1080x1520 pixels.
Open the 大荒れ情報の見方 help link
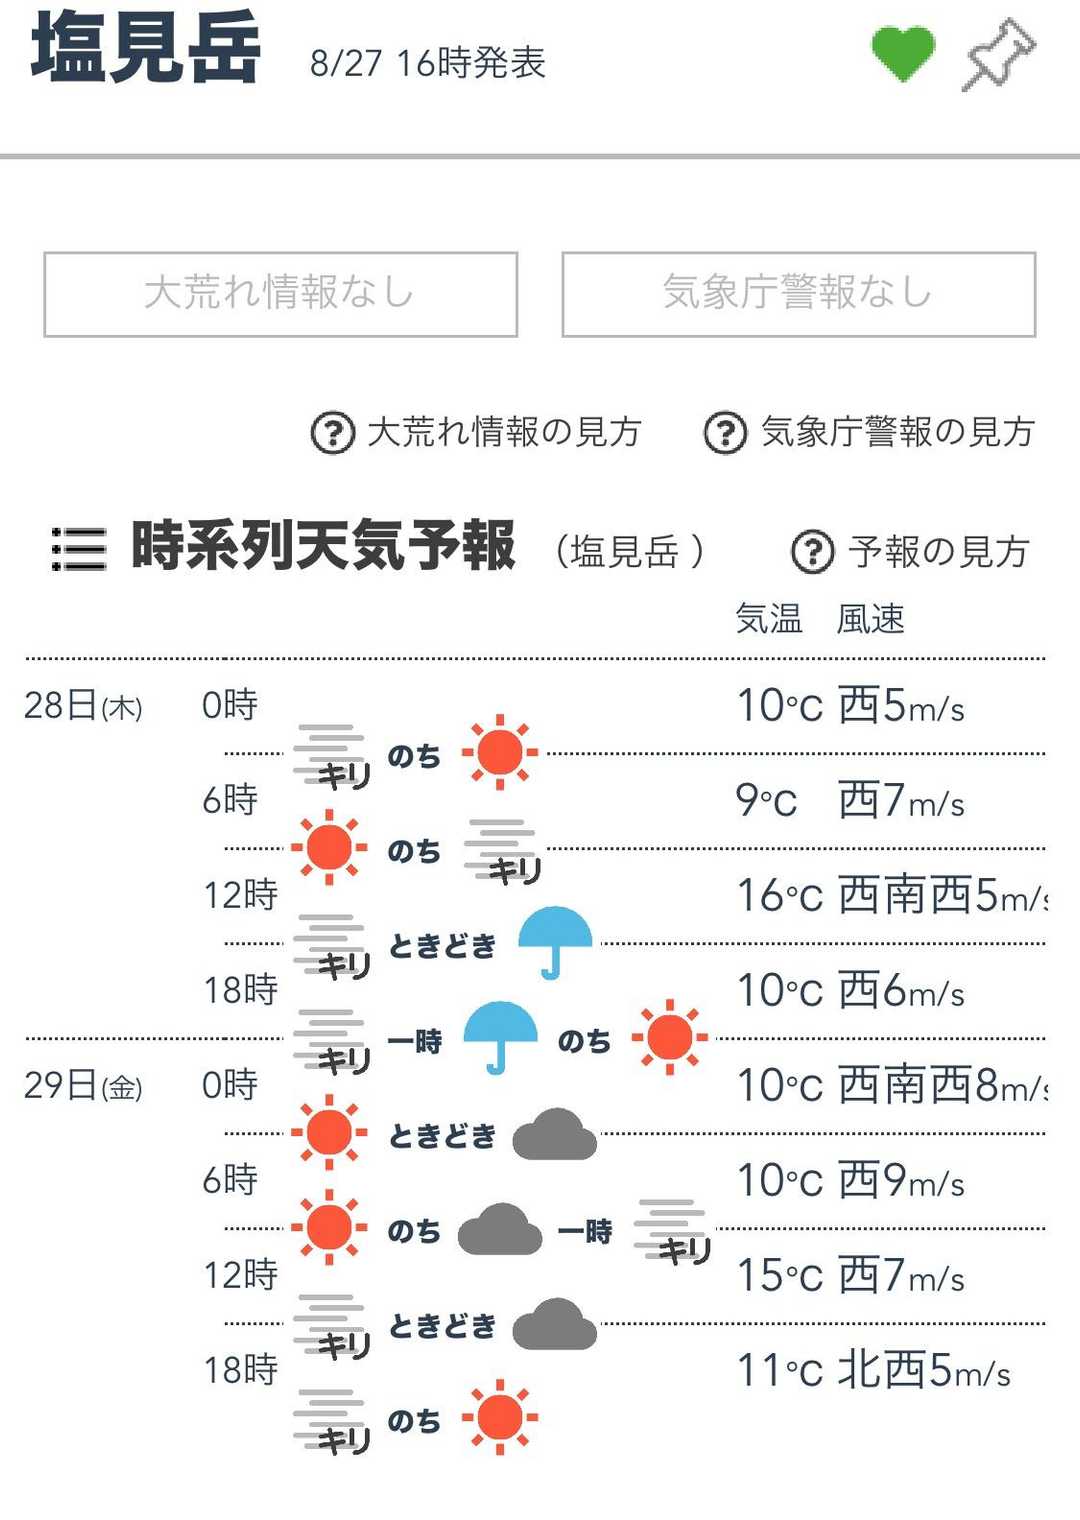pyautogui.click(x=504, y=432)
